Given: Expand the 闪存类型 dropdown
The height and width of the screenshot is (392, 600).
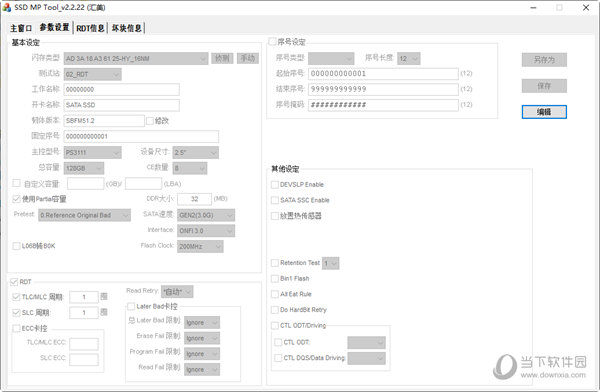Looking at the screenshot, I should pos(136,59).
